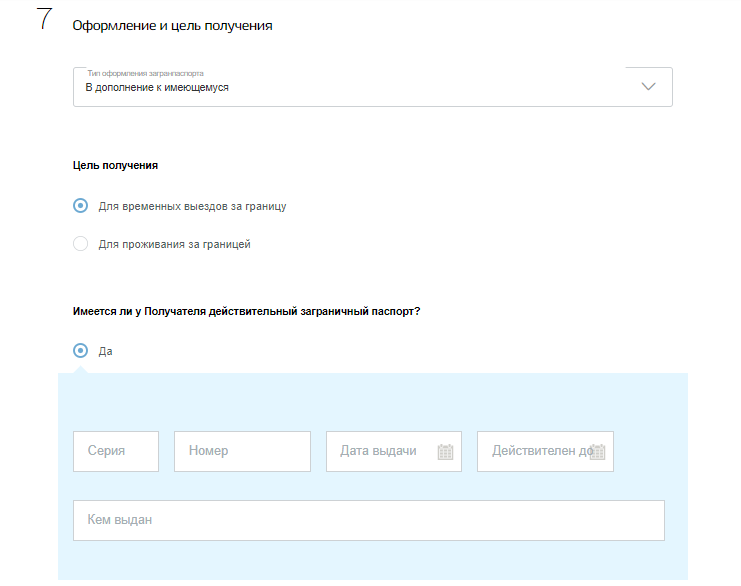The width and height of the screenshot is (741, 586).
Task: Select the 'Да' radio option
Action: point(80,351)
